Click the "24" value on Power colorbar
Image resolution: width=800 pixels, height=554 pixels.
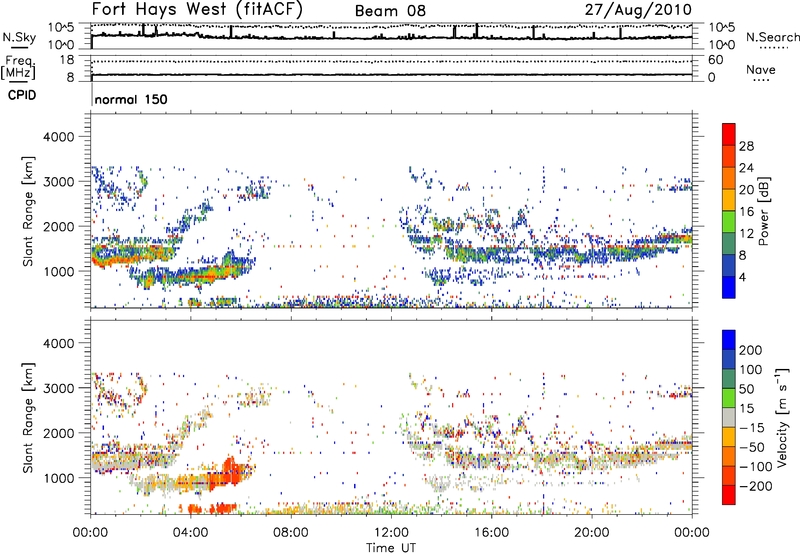[x=746, y=168]
